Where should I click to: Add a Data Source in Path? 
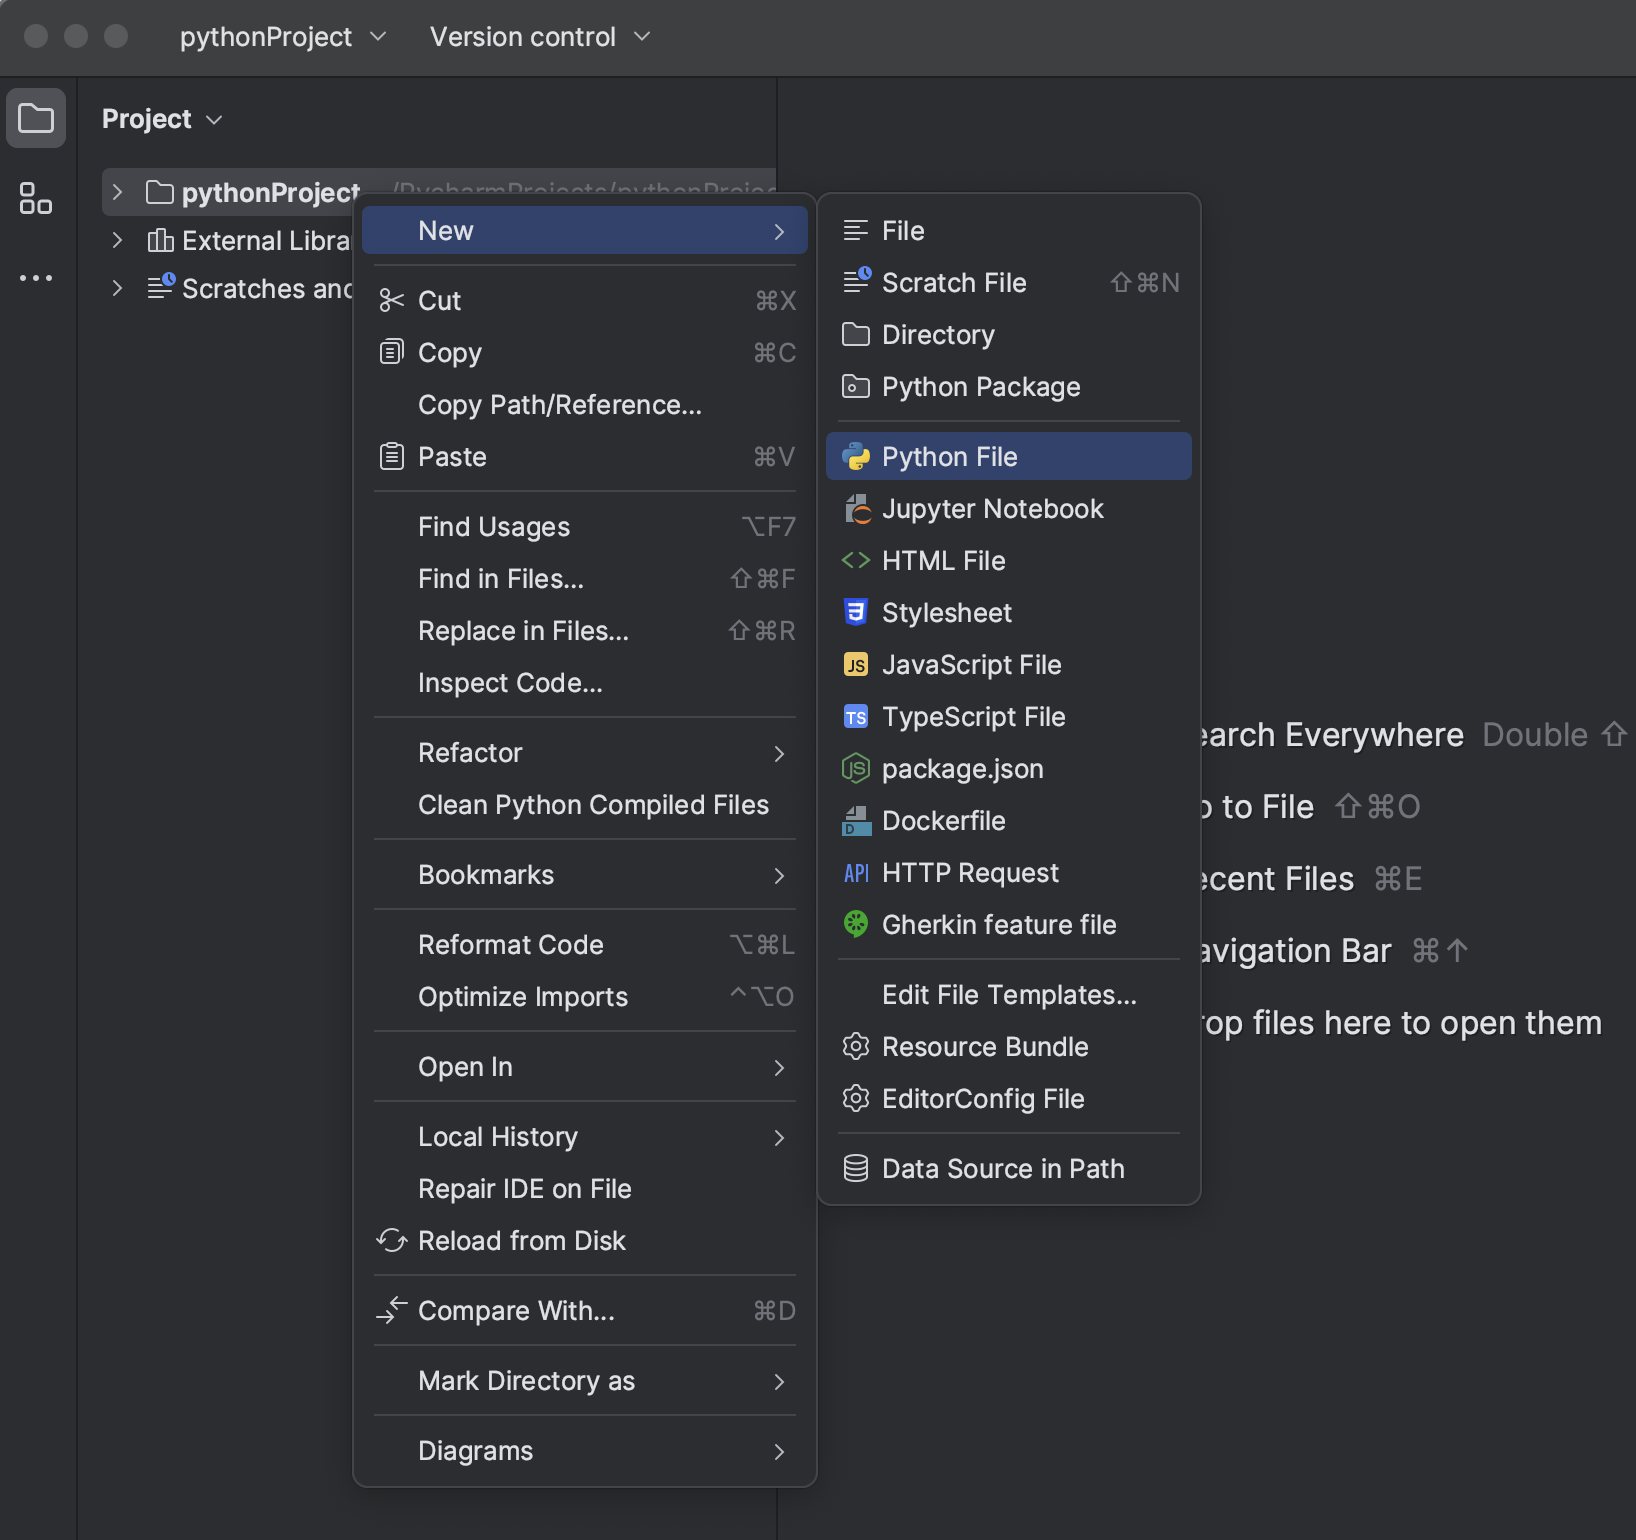(x=1003, y=1168)
